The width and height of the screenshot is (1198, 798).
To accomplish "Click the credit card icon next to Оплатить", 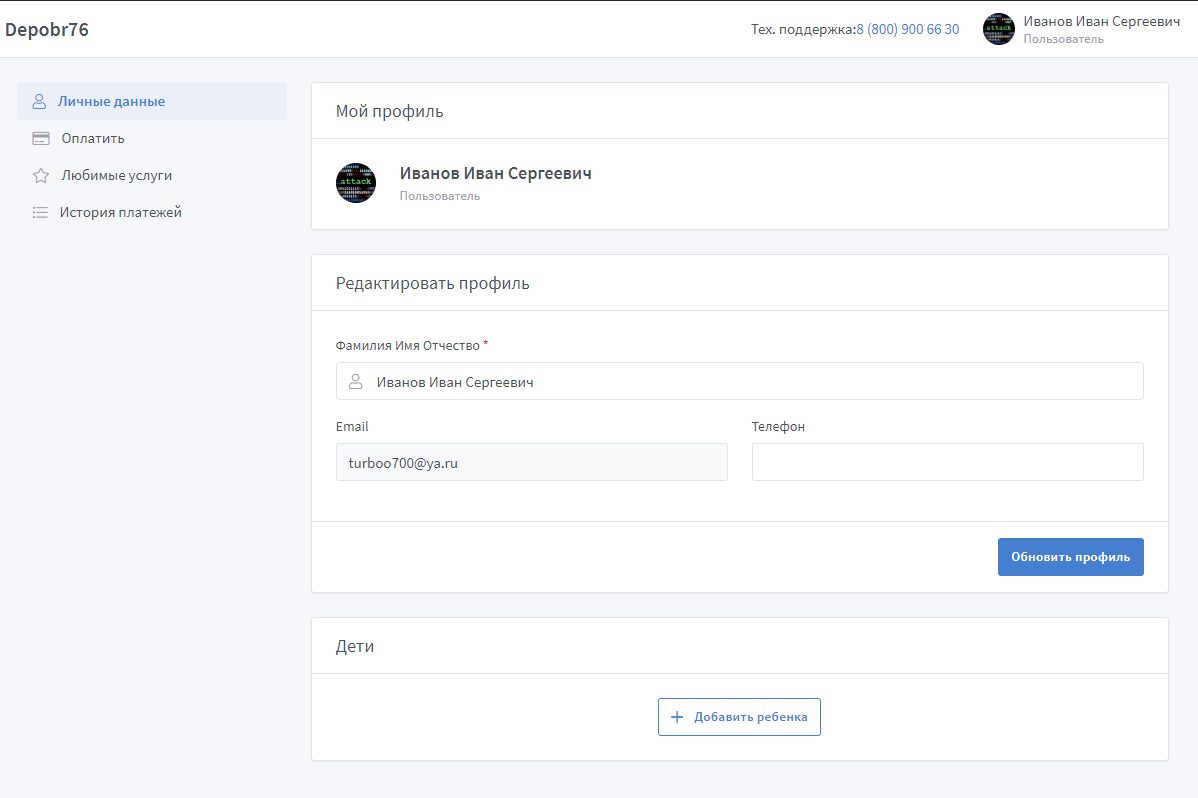I will [41, 138].
